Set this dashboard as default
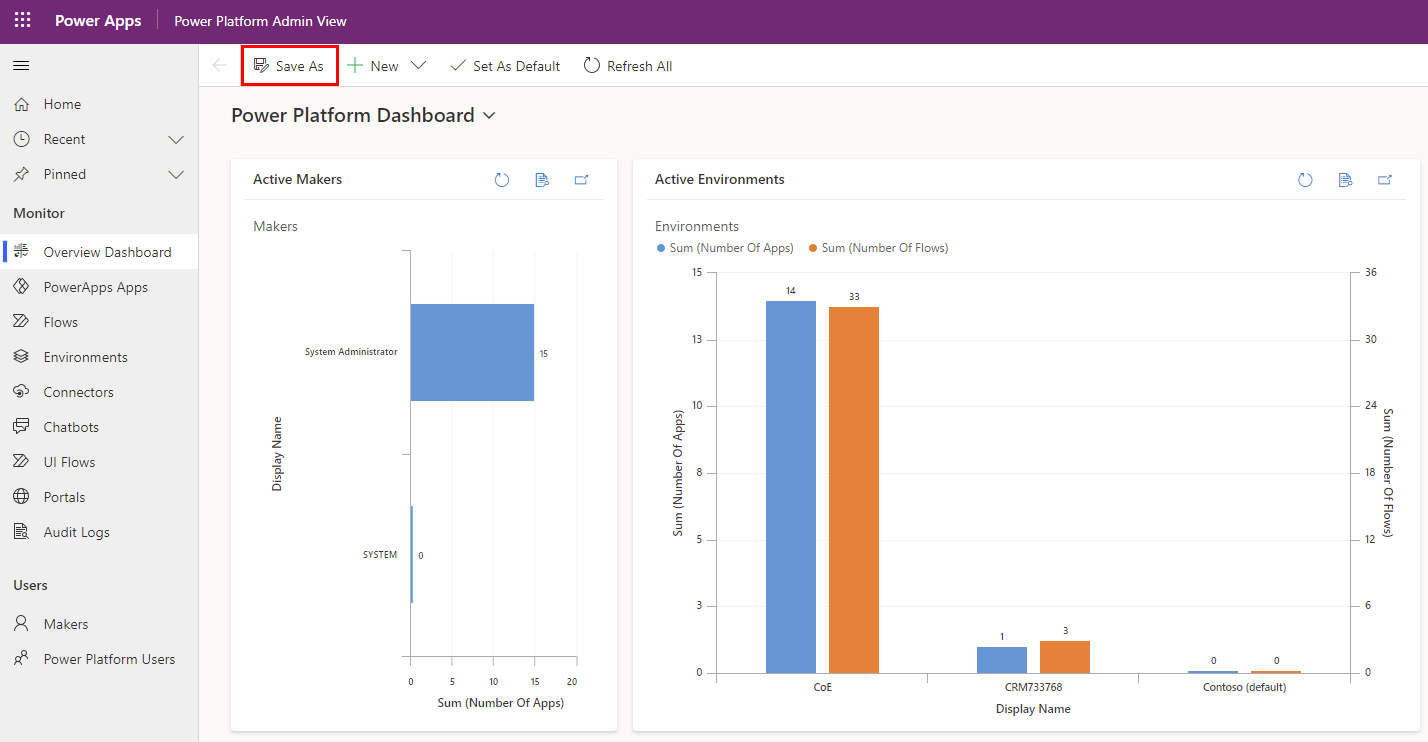Image resolution: width=1428 pixels, height=742 pixels. pos(505,65)
